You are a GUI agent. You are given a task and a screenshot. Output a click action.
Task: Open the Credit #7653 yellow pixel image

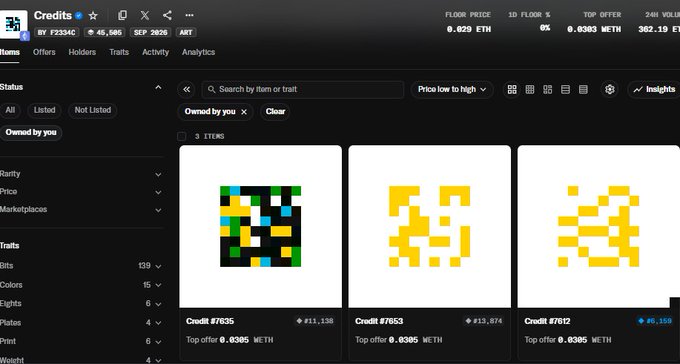(x=429, y=226)
